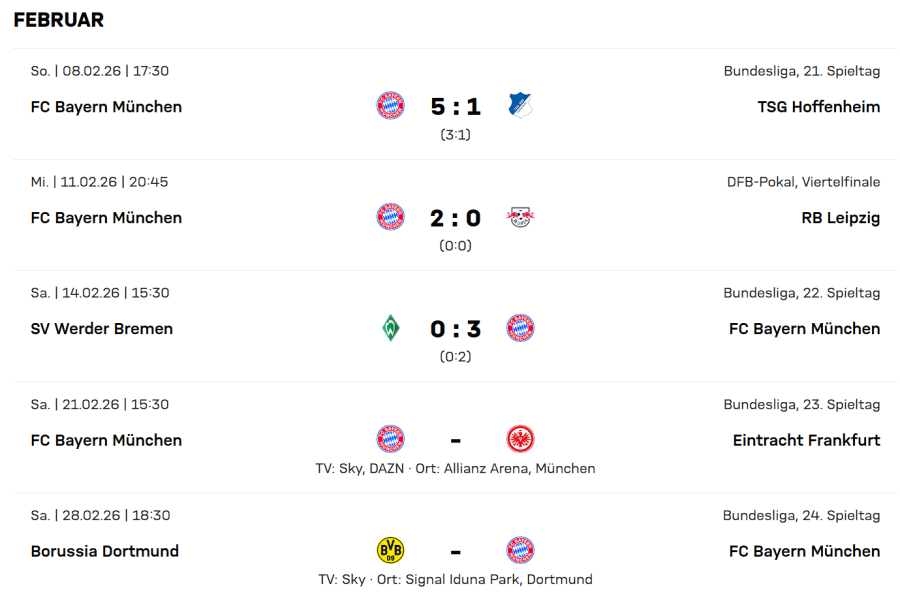The height and width of the screenshot is (603, 900).
Task: Click Bayern crest in the Dortmund fixture
Action: (520, 550)
